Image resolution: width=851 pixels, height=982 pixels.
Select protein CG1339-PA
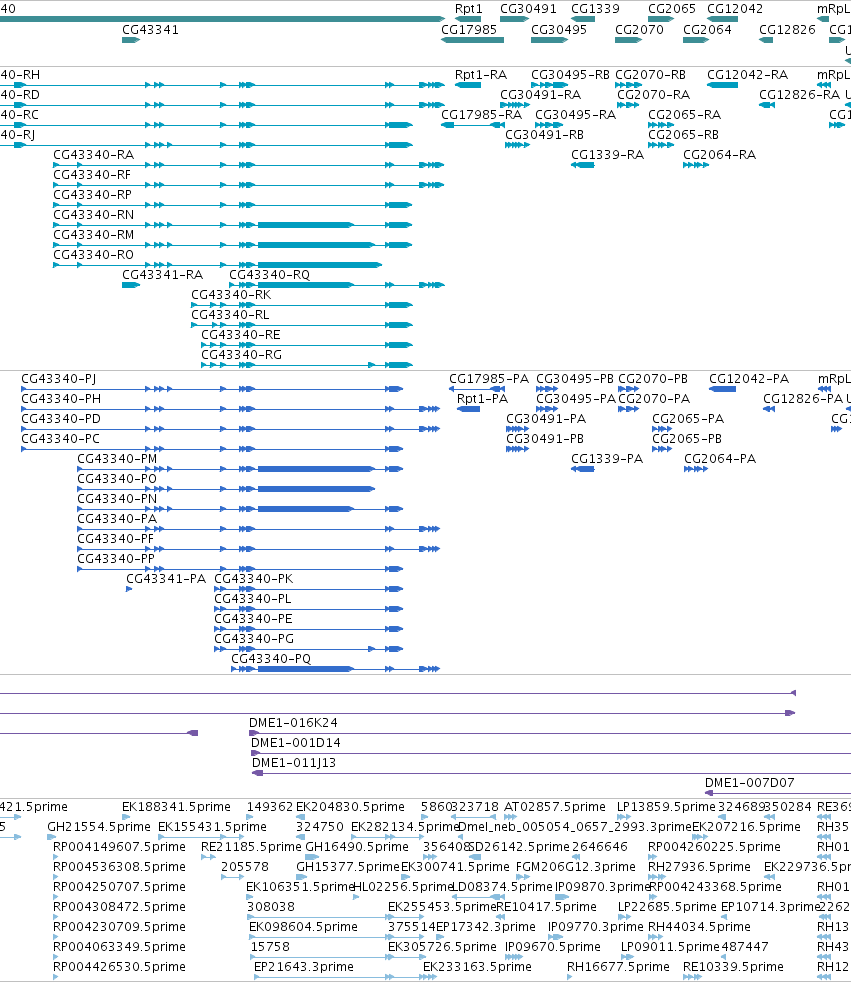pos(607,459)
